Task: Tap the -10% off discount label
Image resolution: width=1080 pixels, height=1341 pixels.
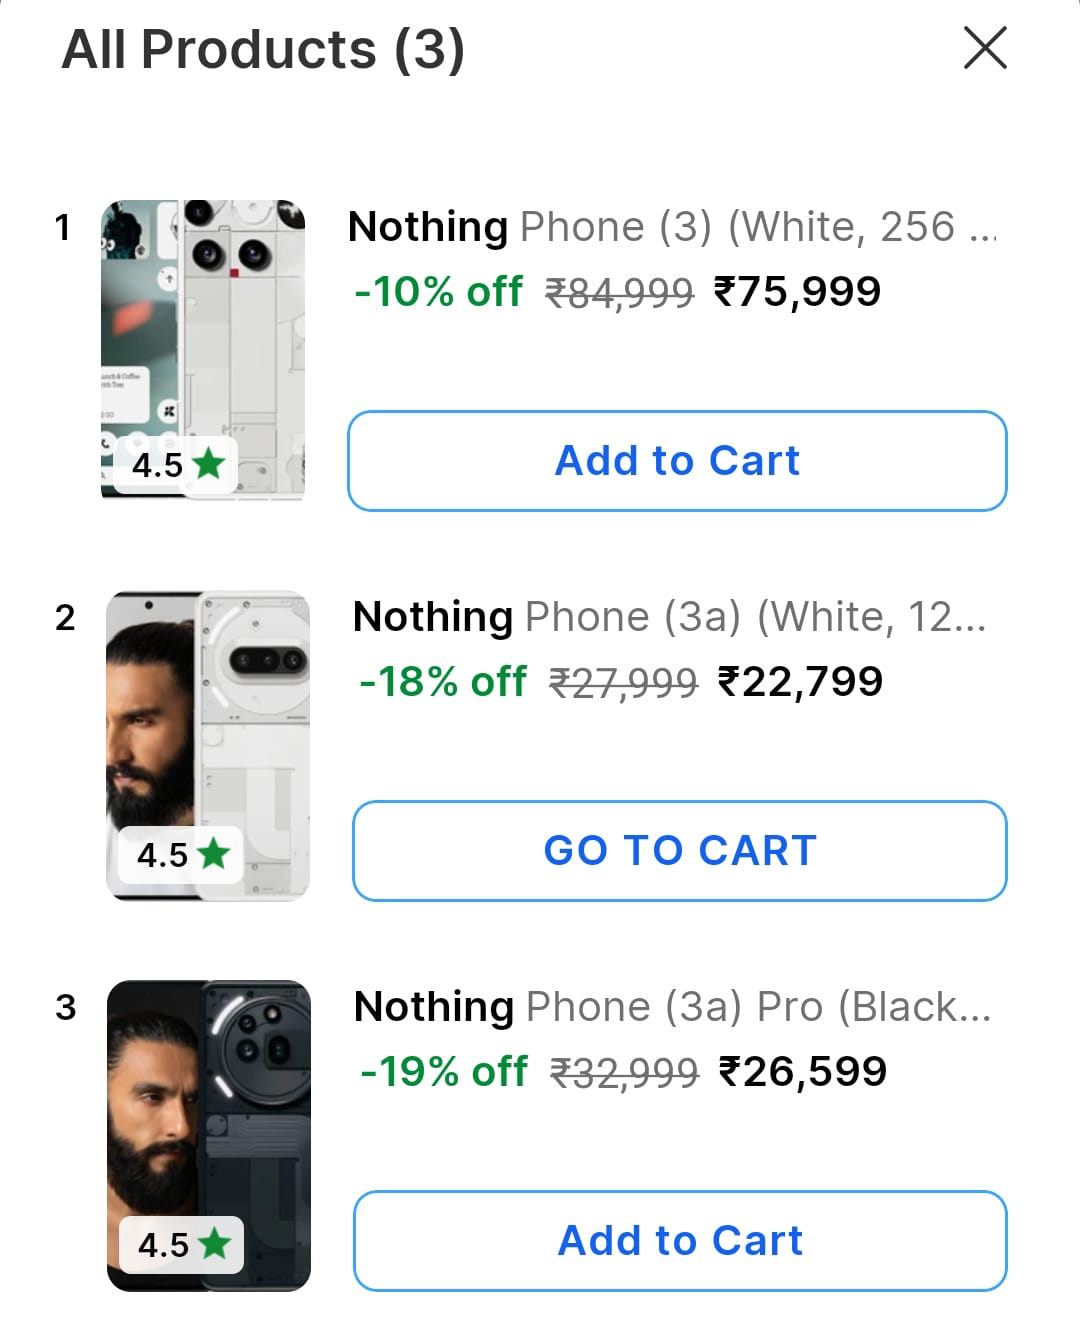Action: (438, 292)
